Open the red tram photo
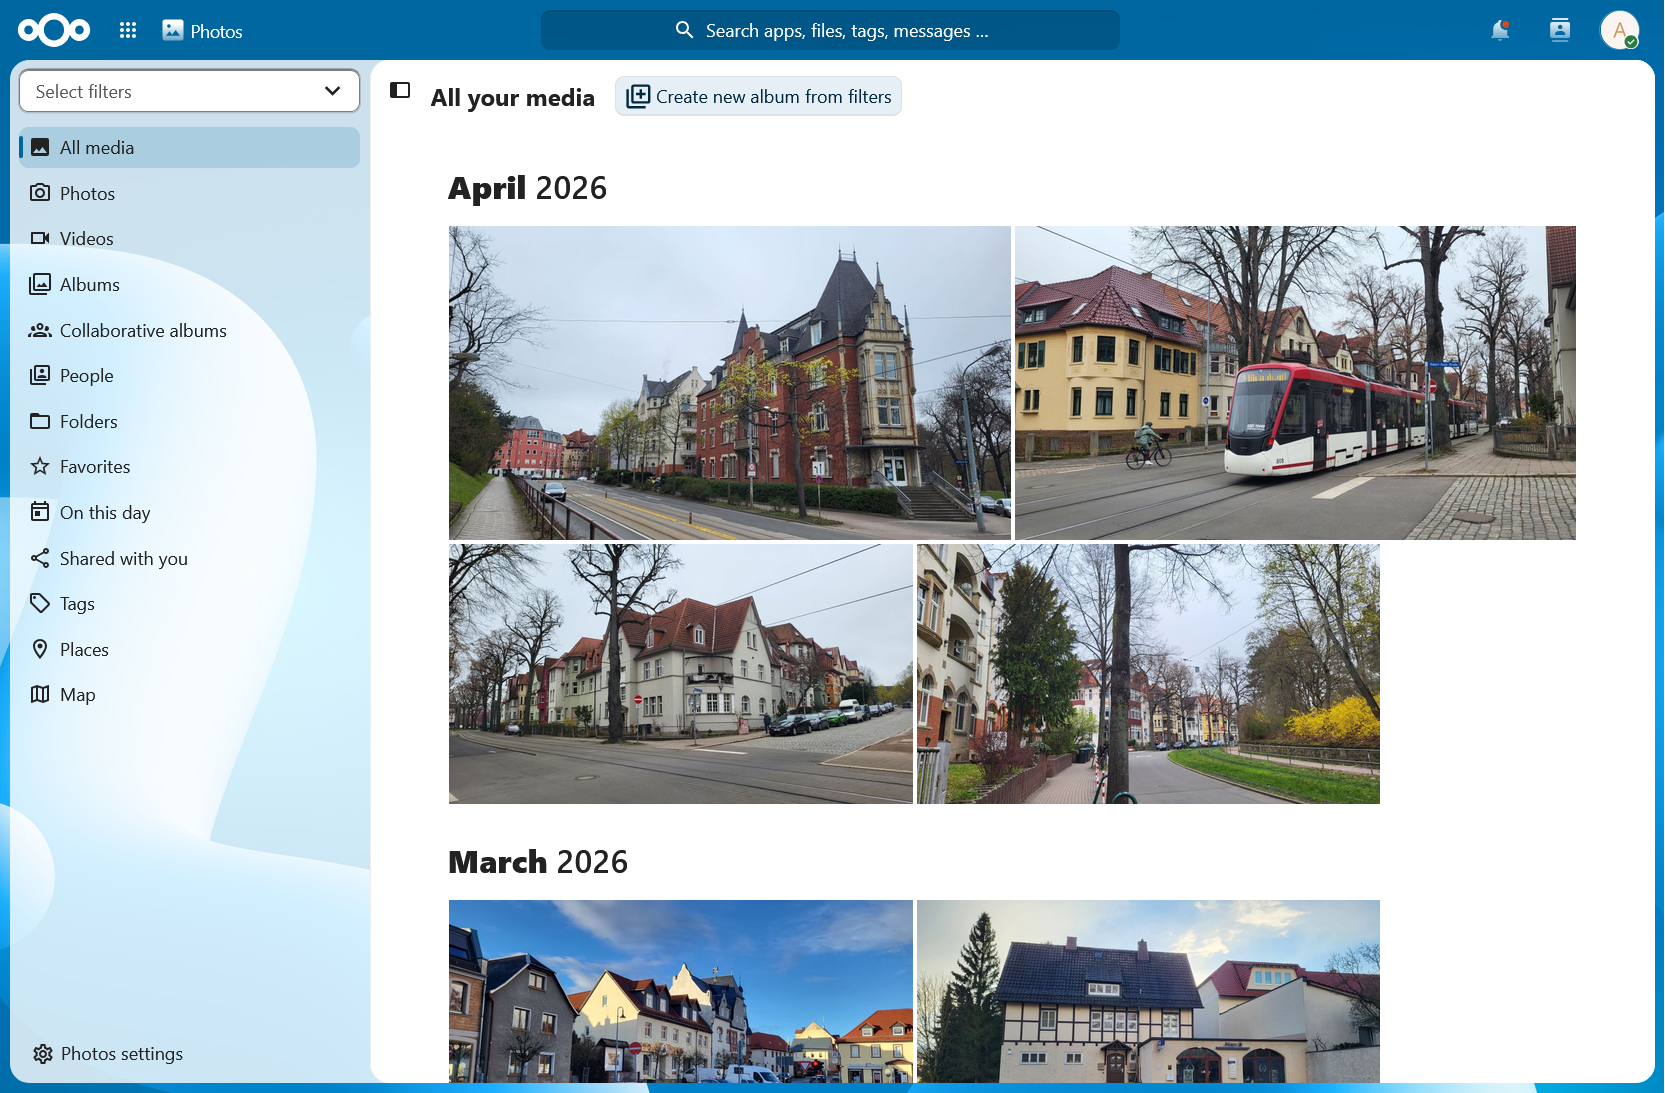 (x=1295, y=383)
